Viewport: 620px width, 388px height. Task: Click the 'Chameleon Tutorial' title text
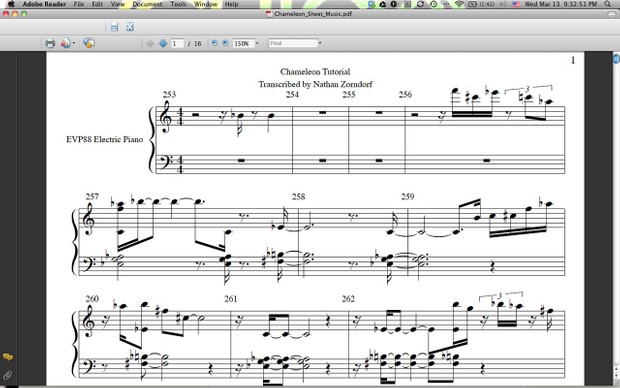(x=315, y=72)
